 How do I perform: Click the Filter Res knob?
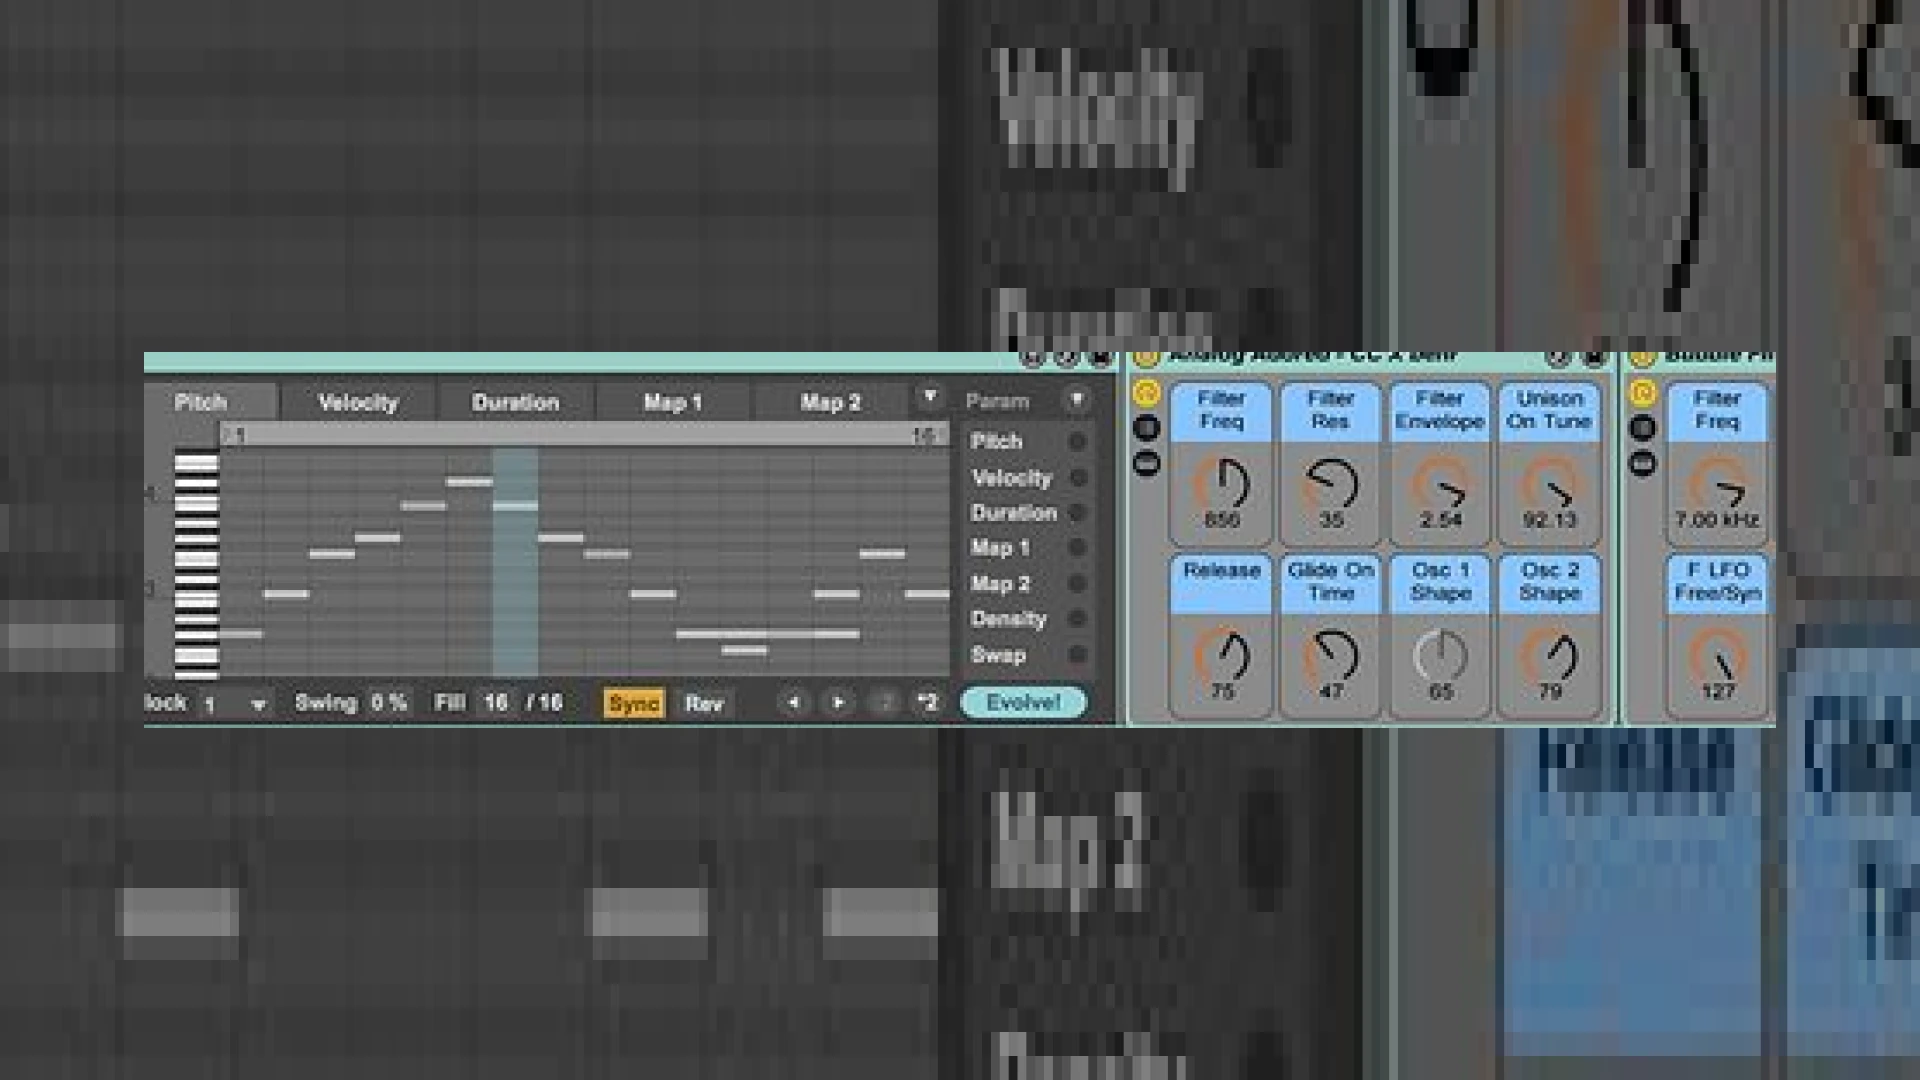coord(1331,485)
